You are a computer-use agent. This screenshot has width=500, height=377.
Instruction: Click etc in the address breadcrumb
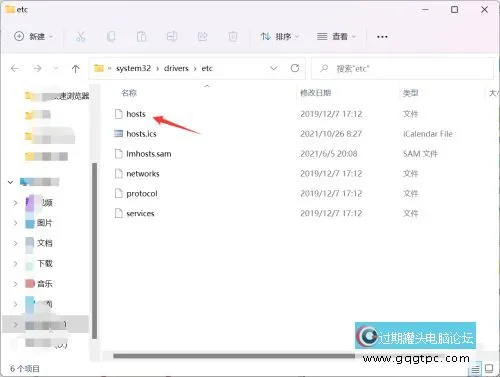click(207, 68)
